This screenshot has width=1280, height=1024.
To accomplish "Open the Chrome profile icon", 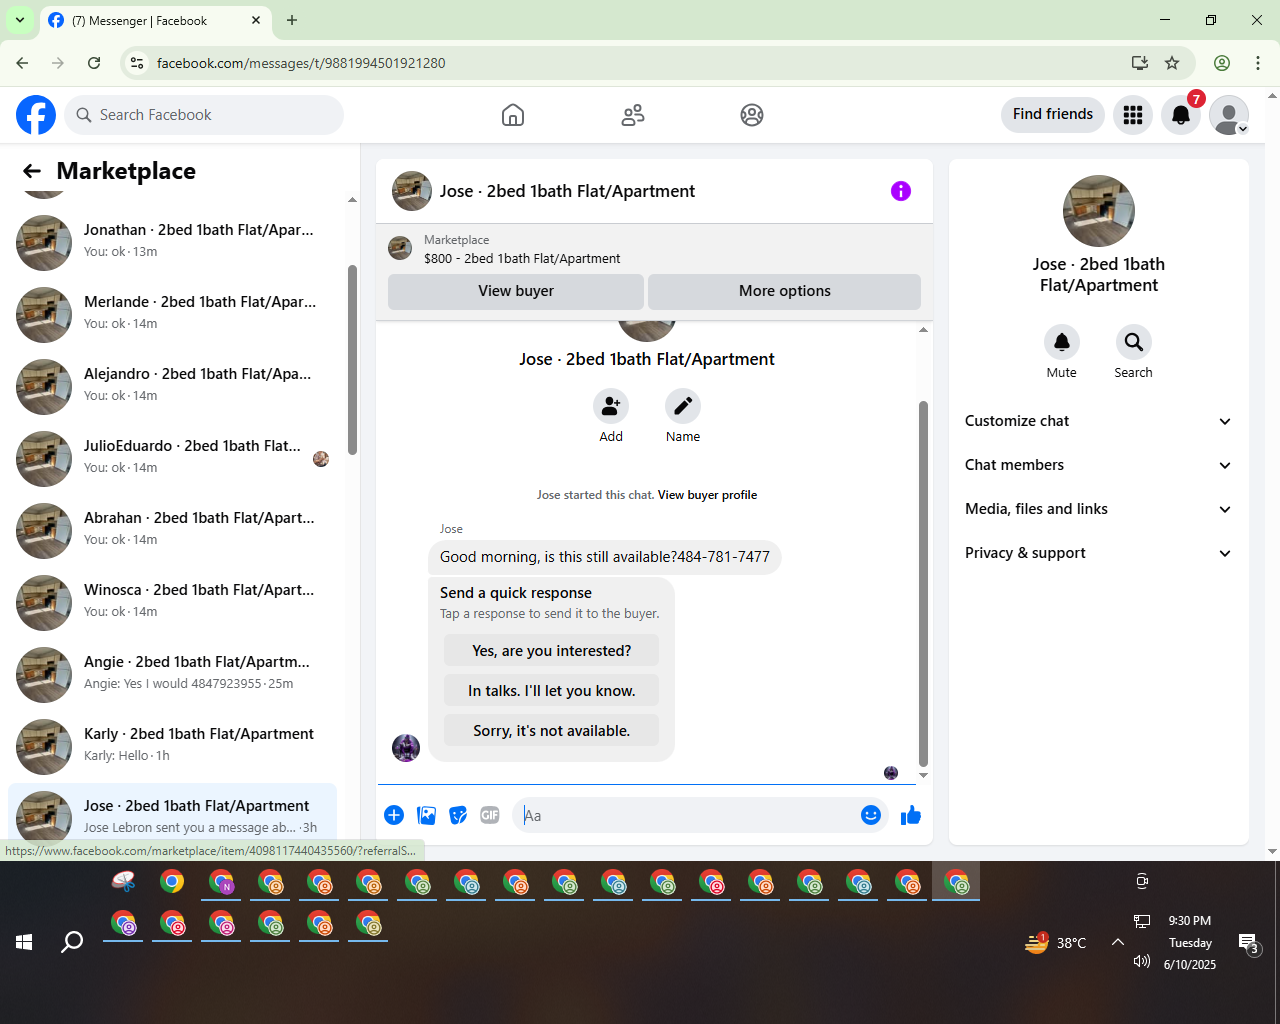I will click(1222, 63).
